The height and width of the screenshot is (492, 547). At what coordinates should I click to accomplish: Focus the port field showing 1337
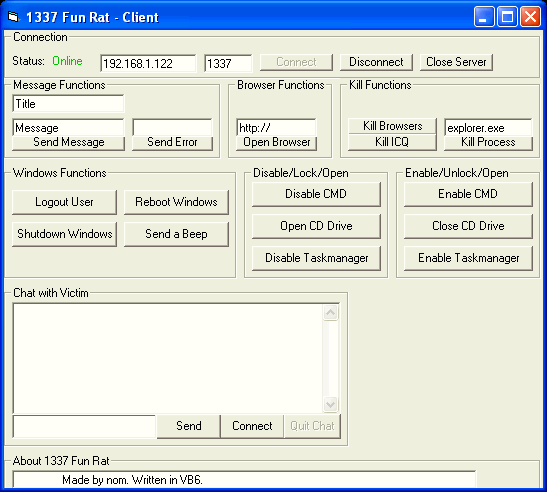point(228,64)
